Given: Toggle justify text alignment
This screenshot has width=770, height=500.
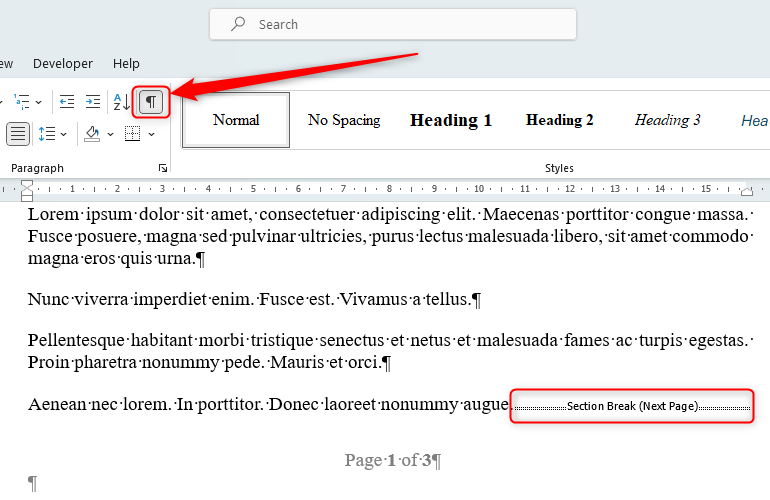Looking at the screenshot, I should click(18, 134).
